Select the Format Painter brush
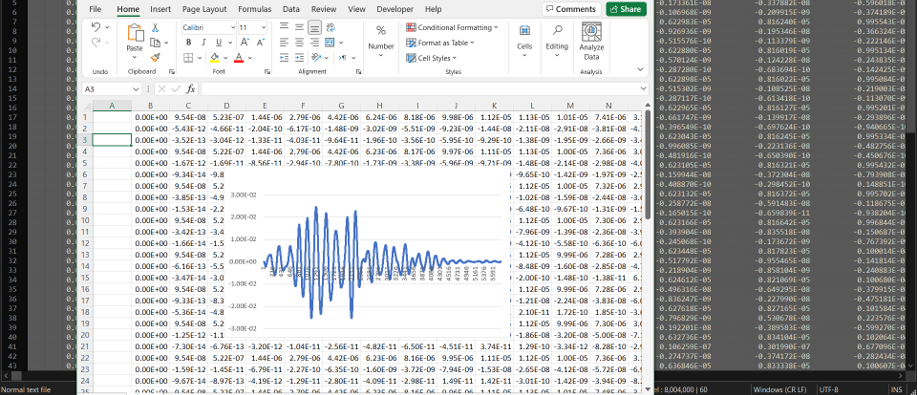 (156, 57)
